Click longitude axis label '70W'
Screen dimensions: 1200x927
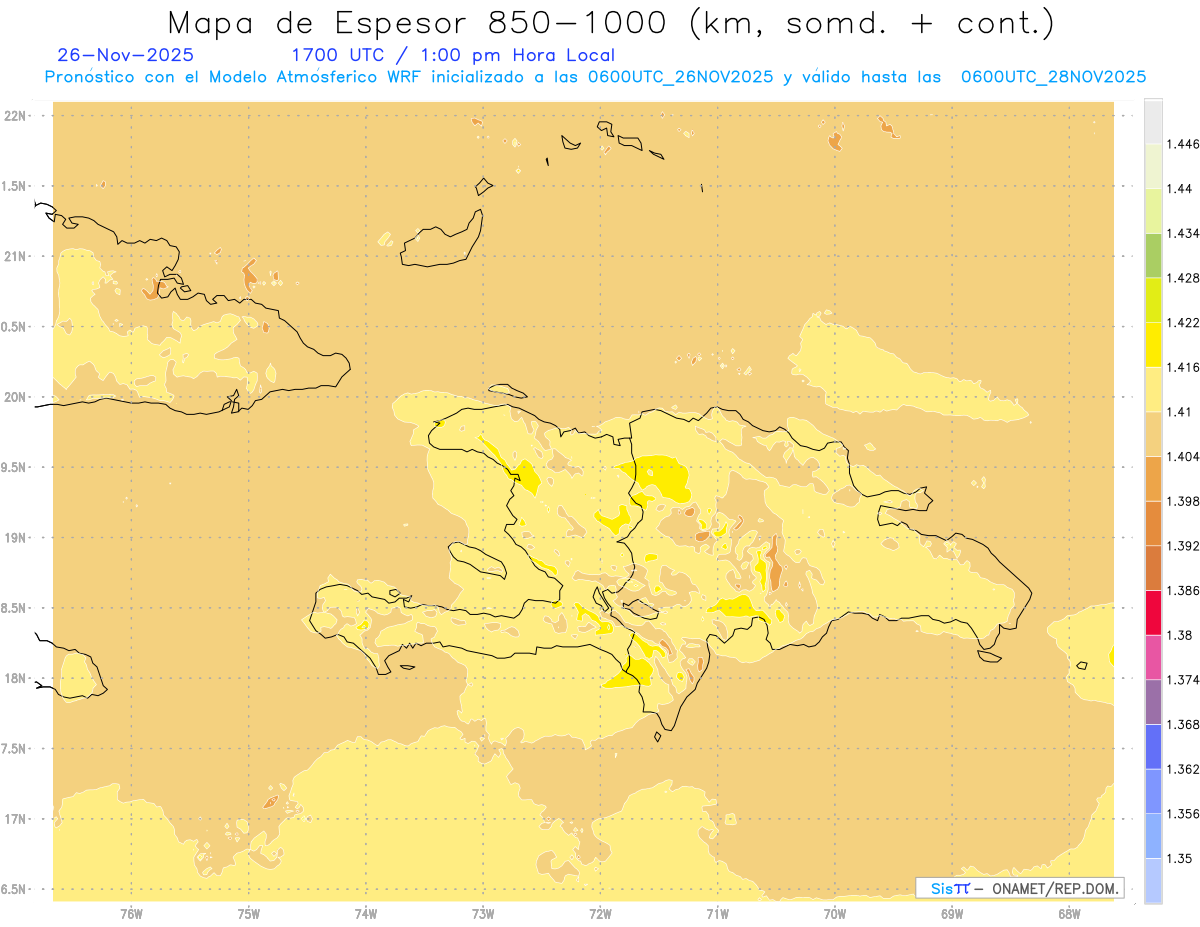(x=835, y=914)
